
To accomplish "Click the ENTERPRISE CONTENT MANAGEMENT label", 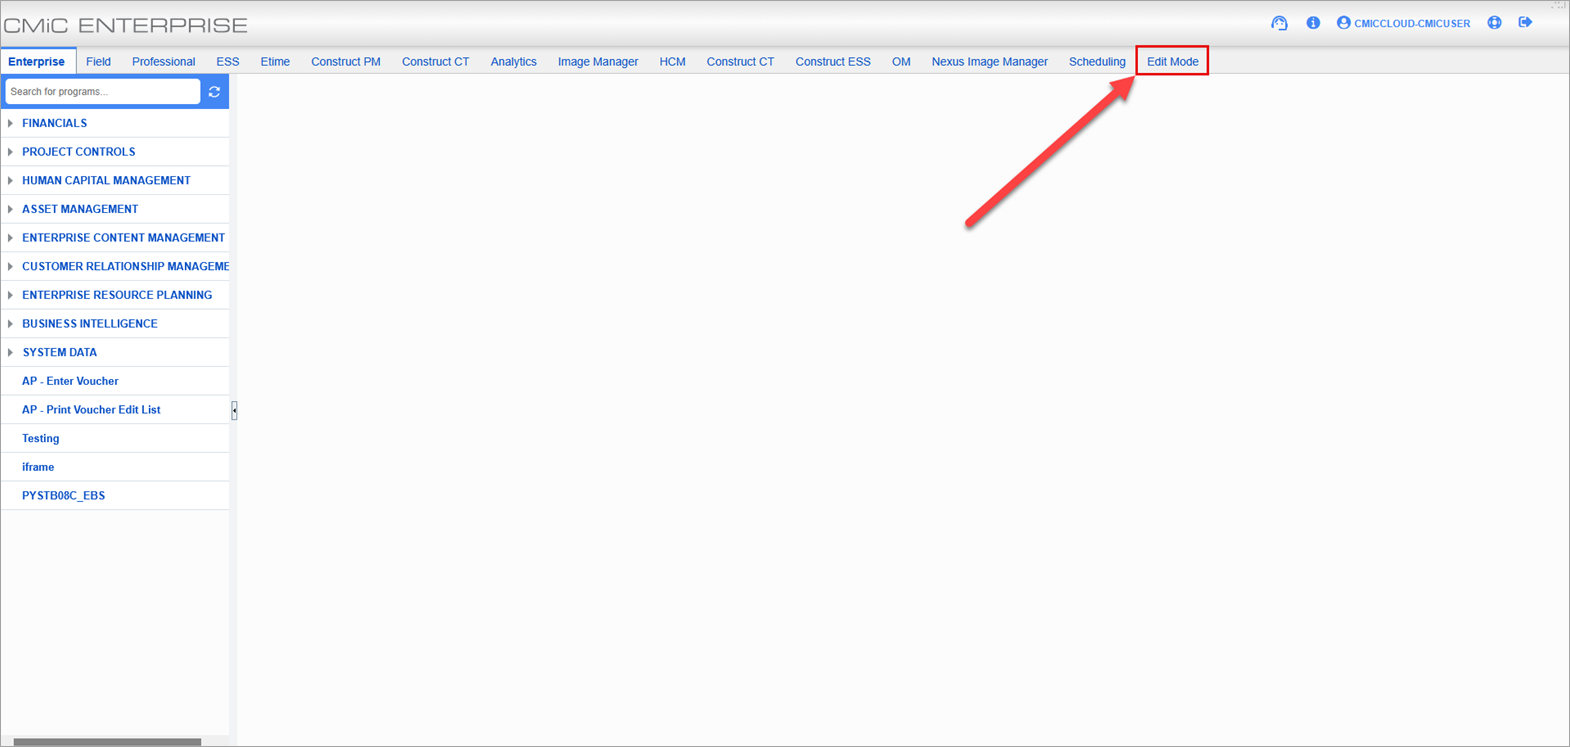I will pos(124,238).
